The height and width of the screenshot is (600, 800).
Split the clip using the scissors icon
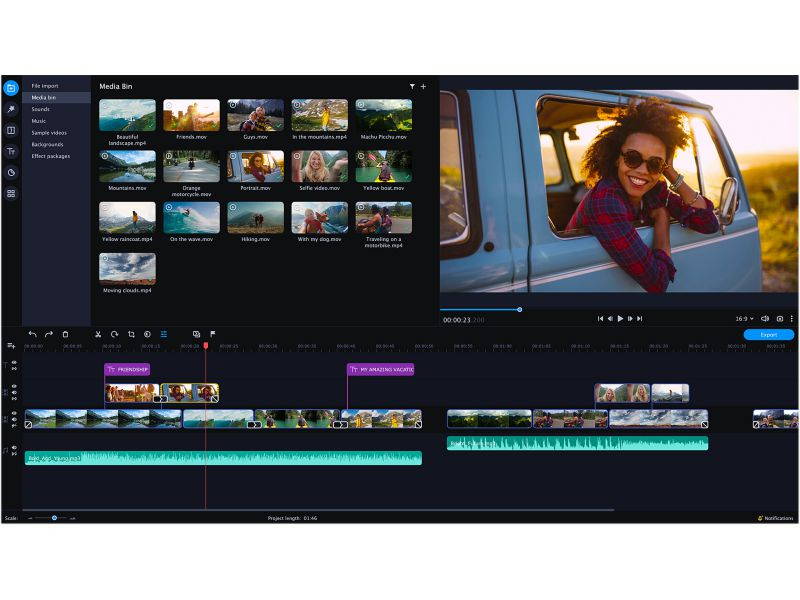(98, 333)
